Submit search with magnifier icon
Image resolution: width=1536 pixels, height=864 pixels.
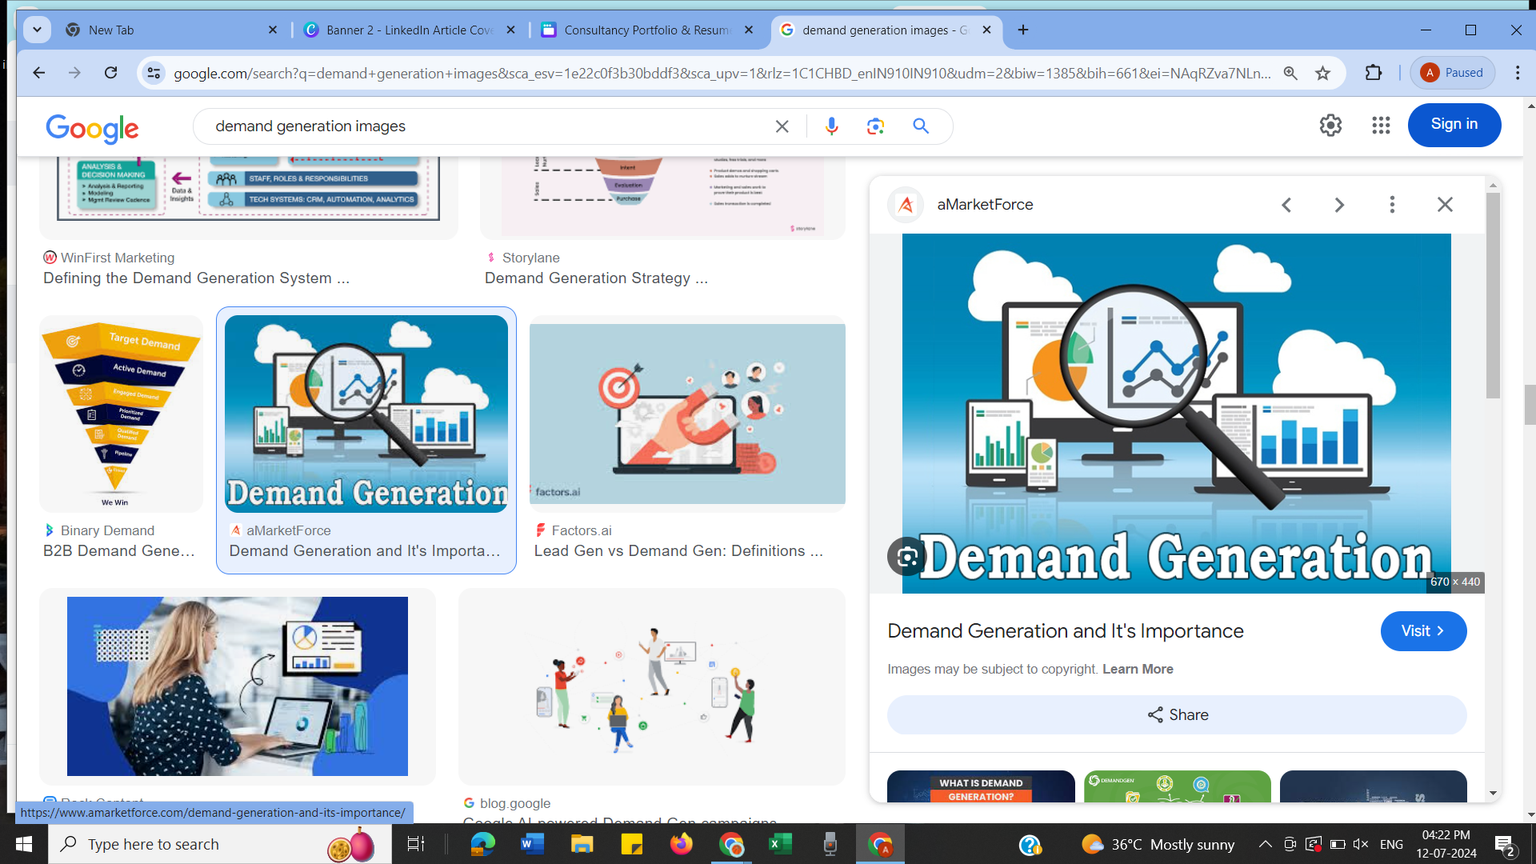click(x=921, y=126)
